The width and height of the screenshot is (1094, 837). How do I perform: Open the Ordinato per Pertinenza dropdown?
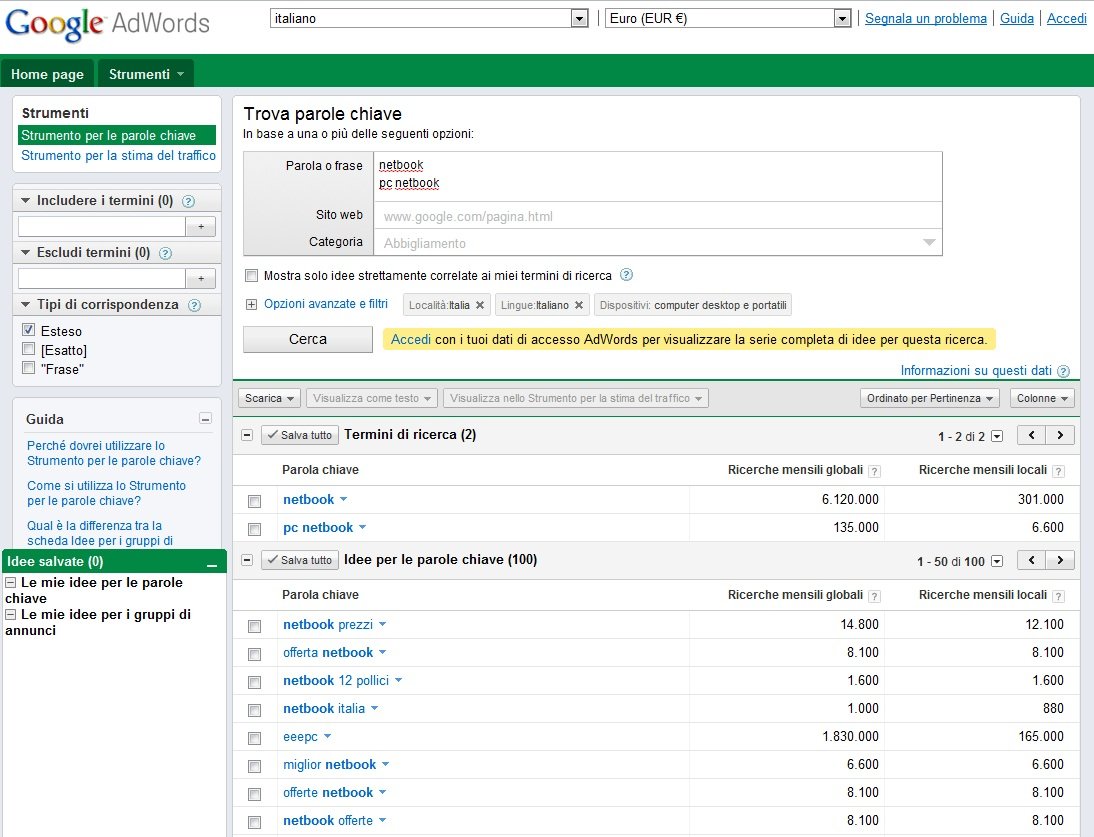click(x=930, y=398)
